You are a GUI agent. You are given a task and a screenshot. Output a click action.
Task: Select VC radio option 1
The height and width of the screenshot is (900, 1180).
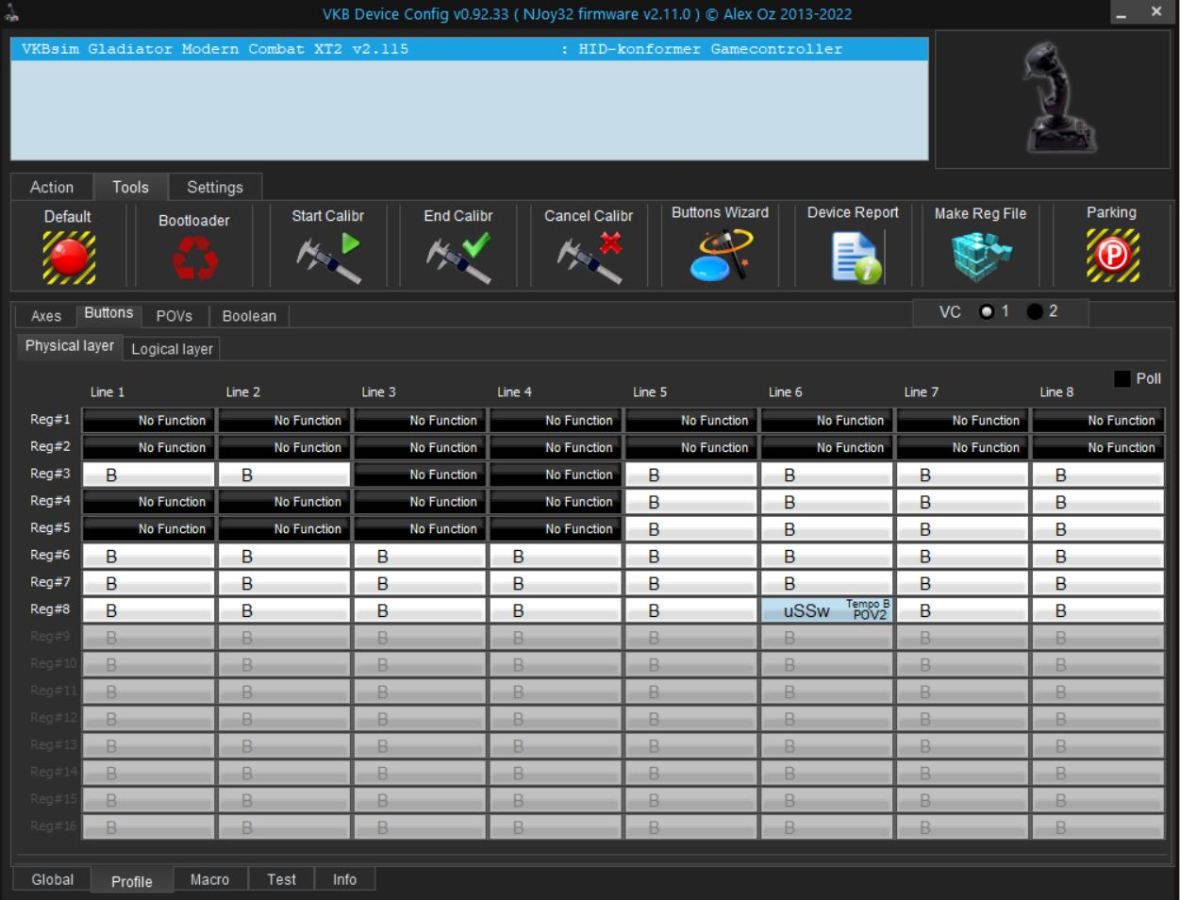pyautogui.click(x=987, y=312)
